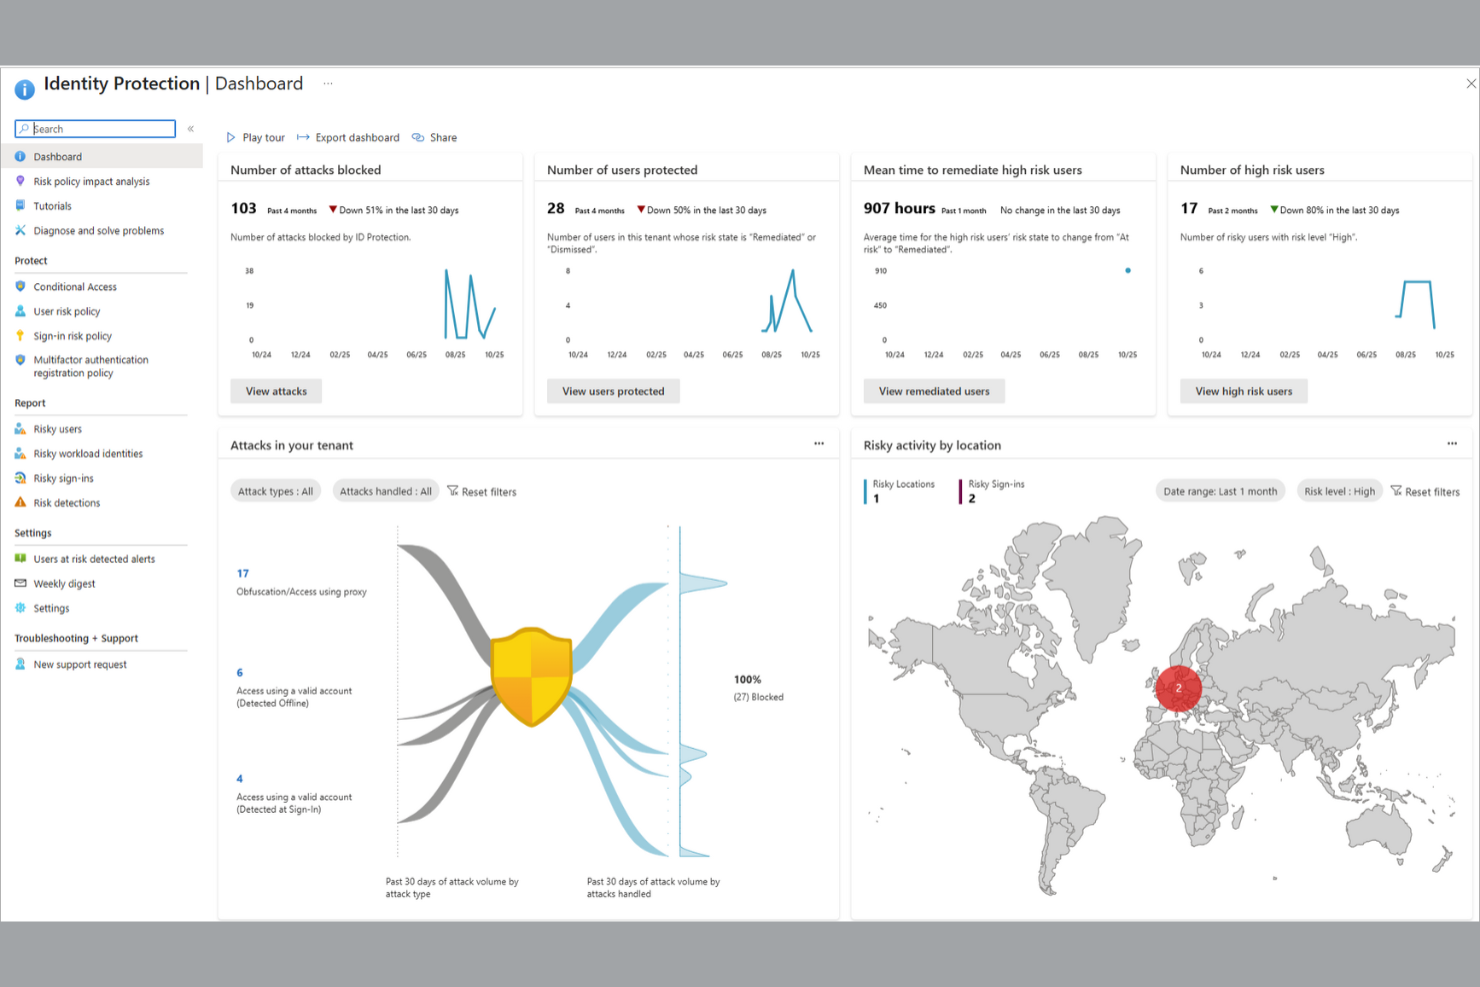Close the Identity Protection blade
The image size is (1480, 987).
[1470, 84]
